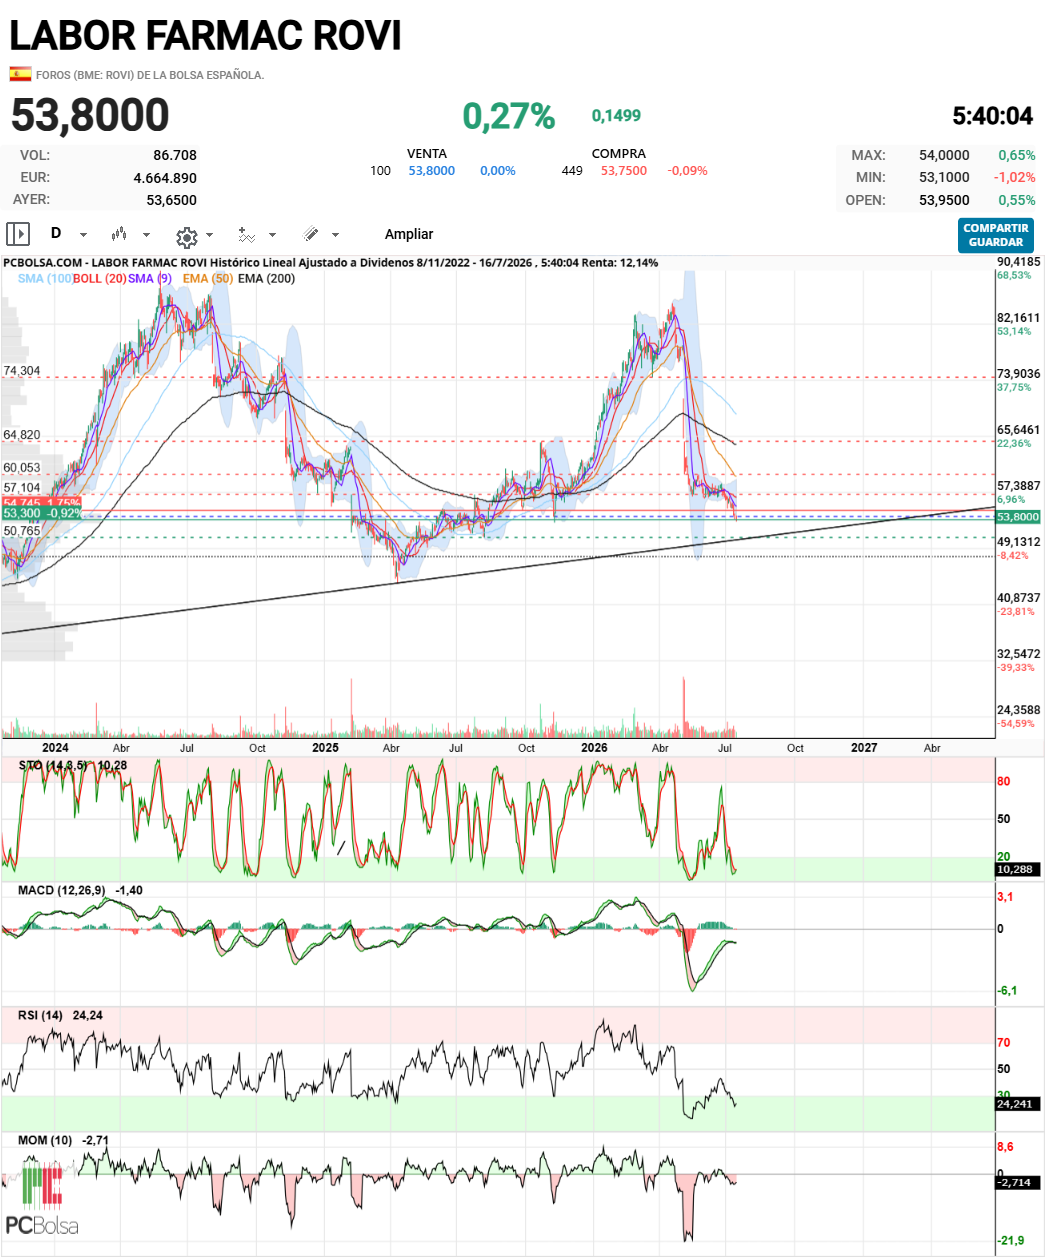
Task: Expand the D timeframe dropdown arrow
Action: click(83, 235)
